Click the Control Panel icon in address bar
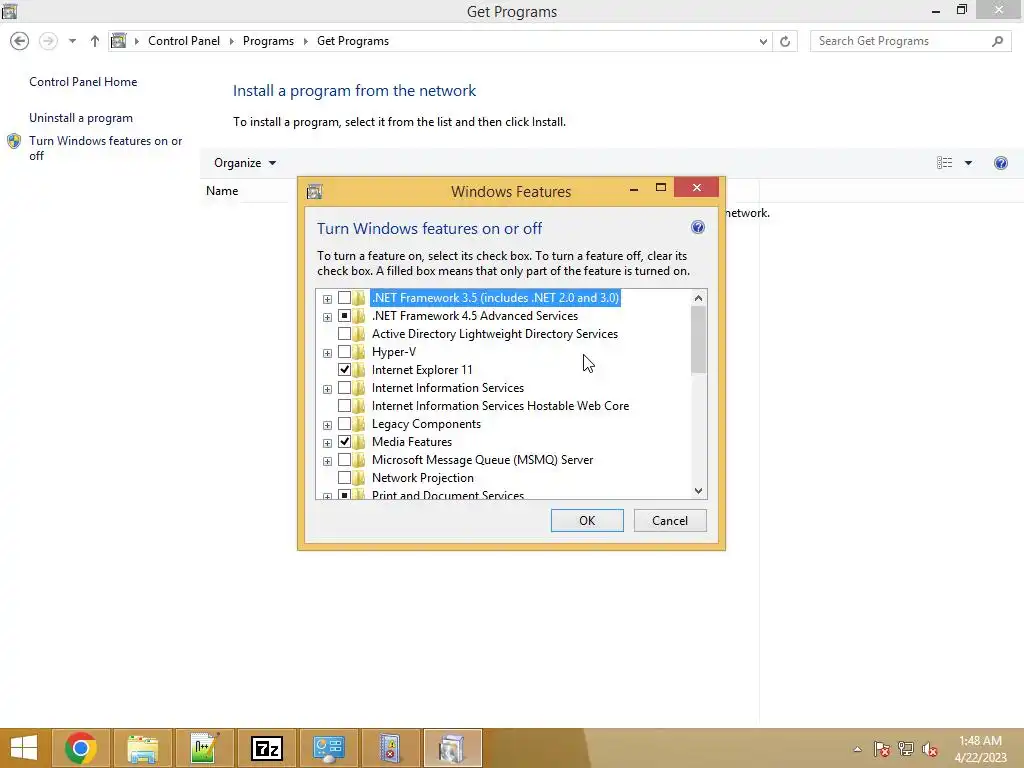The image size is (1024, 768). pyautogui.click(x=118, y=41)
